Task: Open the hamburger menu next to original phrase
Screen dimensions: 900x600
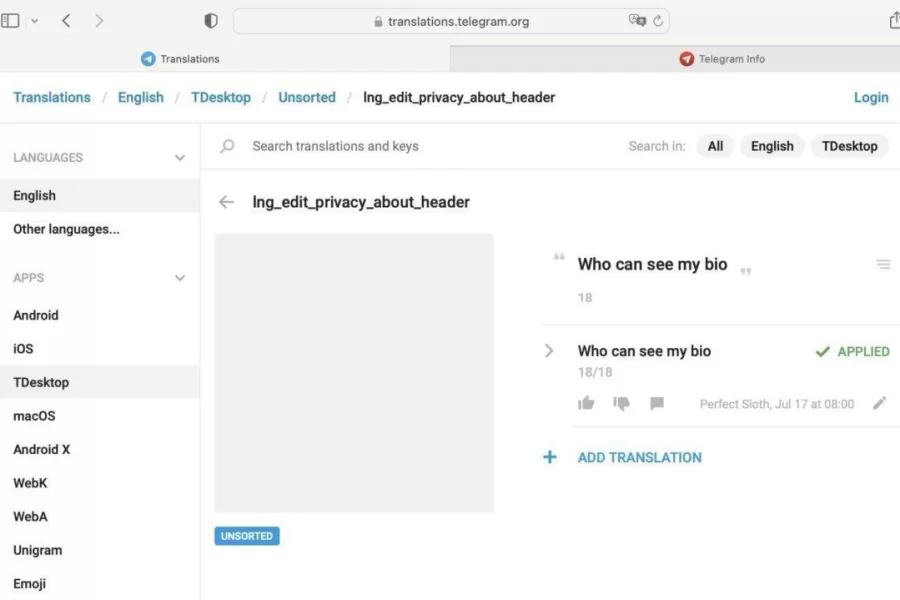Action: [x=883, y=264]
